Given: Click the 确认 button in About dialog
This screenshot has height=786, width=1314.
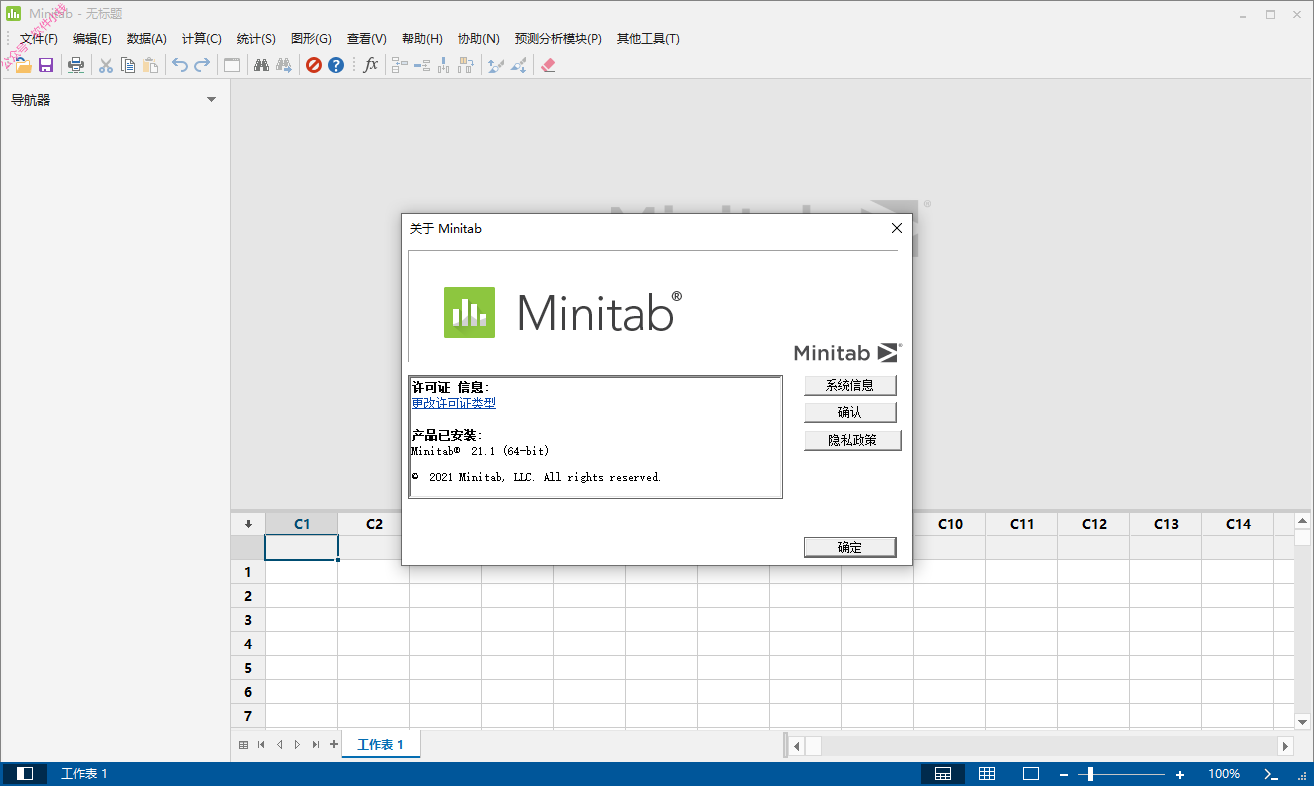Looking at the screenshot, I should (850, 412).
